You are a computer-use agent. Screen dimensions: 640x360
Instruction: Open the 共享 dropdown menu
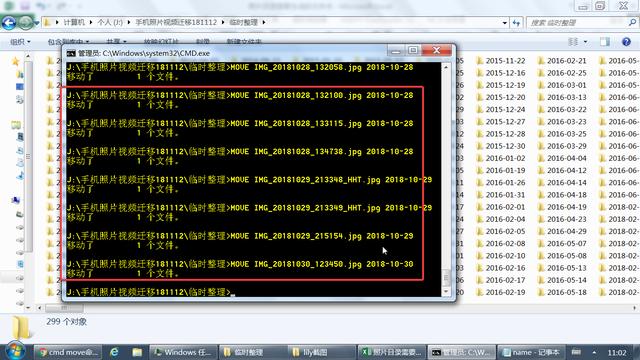tap(116, 42)
